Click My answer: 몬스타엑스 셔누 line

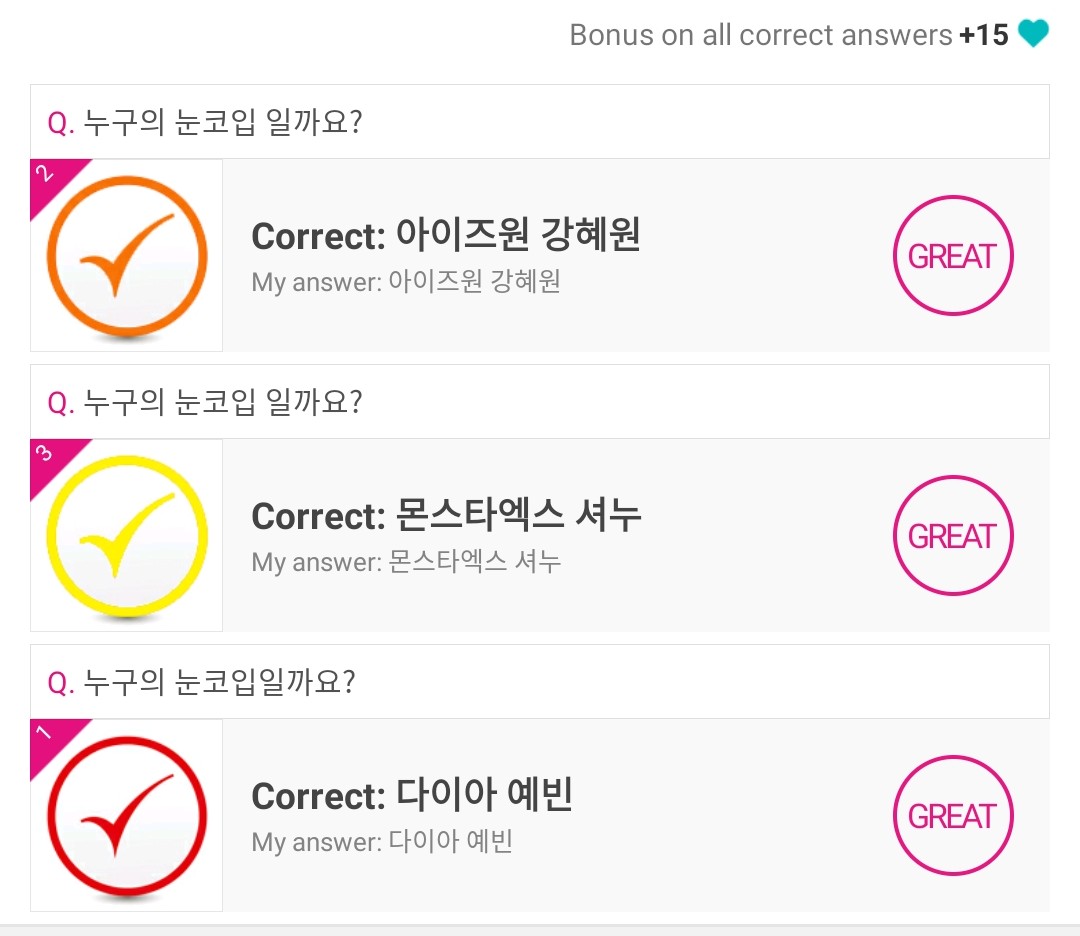pos(406,562)
